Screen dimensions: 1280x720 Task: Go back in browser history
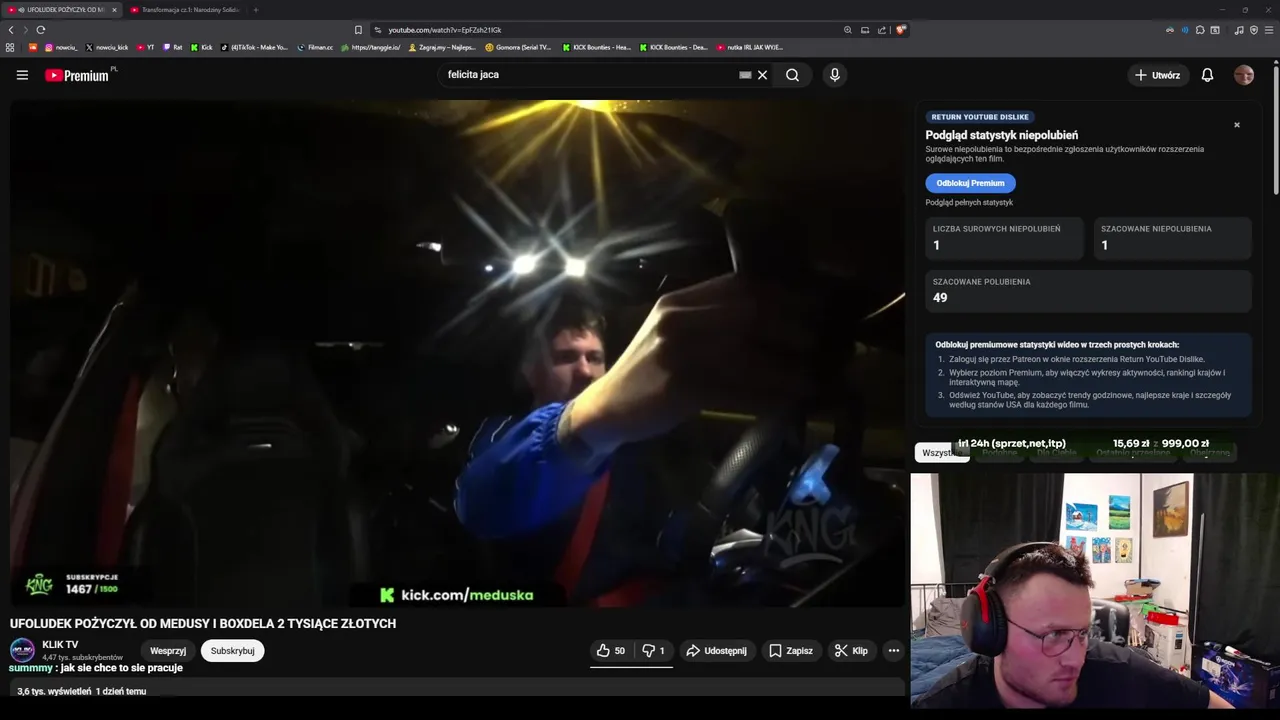tap(11, 30)
